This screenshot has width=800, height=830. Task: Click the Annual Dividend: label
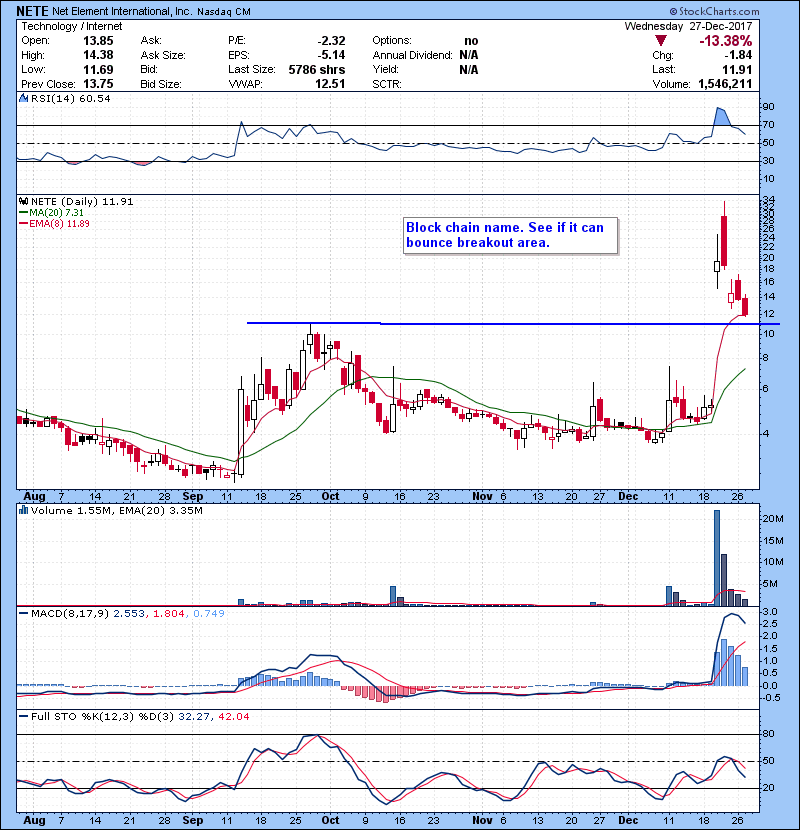[412, 55]
